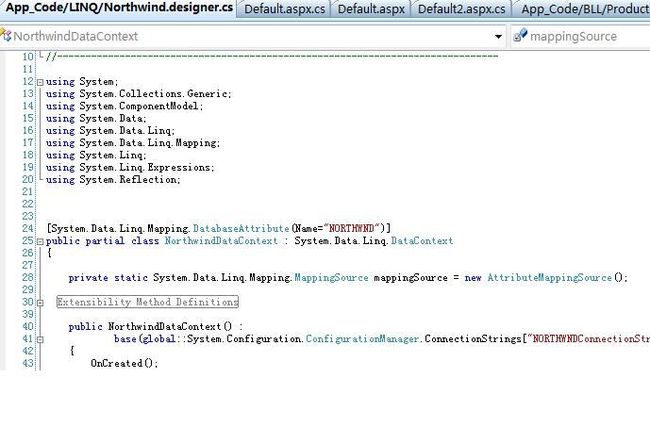Open the App_Code/BLL/Product tab
Viewport: 650px width, 427px height.
(584, 9)
